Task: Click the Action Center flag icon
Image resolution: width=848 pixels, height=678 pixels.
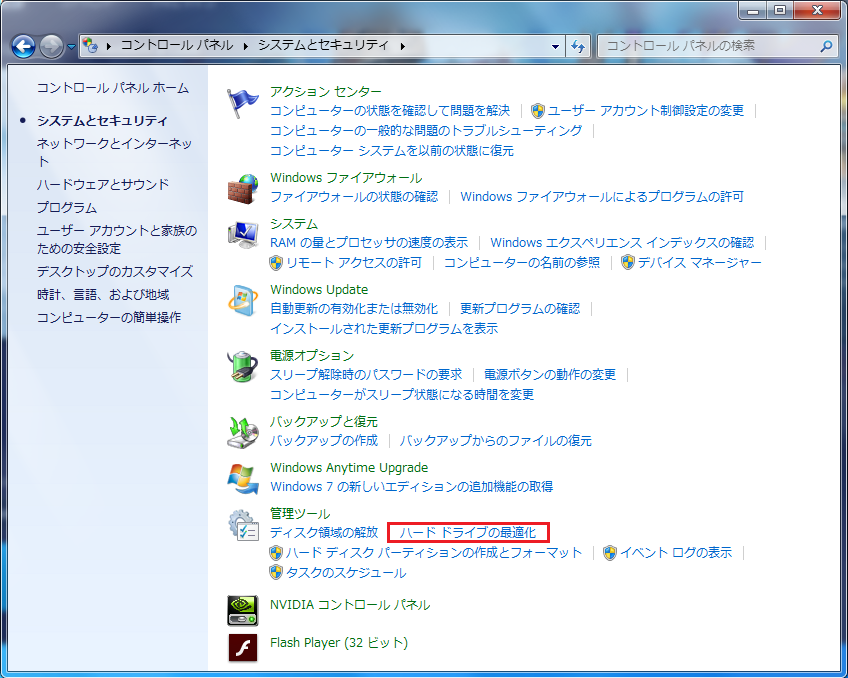Action: pyautogui.click(x=242, y=103)
